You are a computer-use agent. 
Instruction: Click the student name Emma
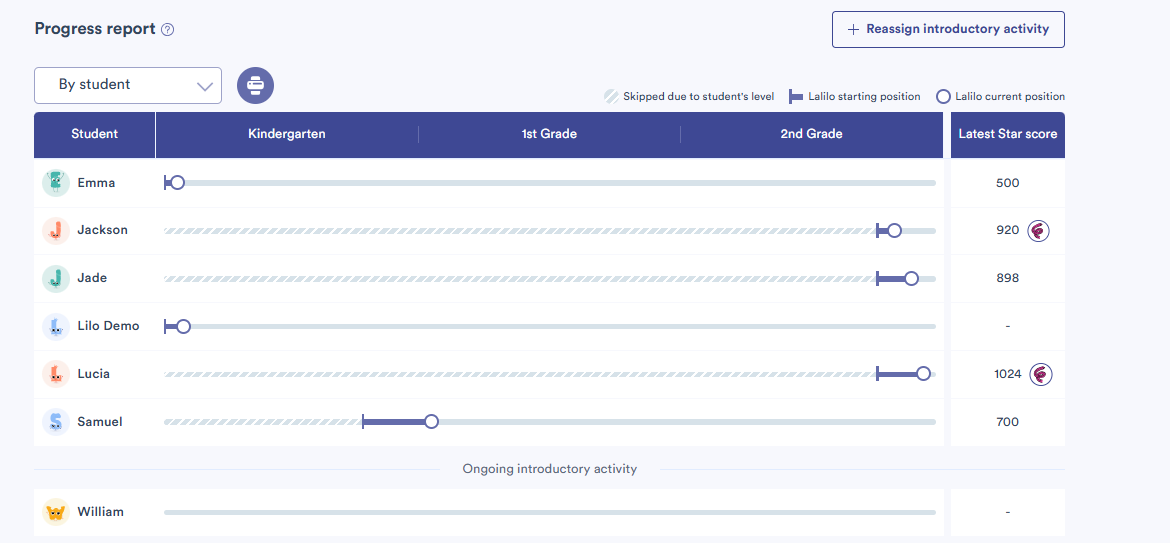96,183
